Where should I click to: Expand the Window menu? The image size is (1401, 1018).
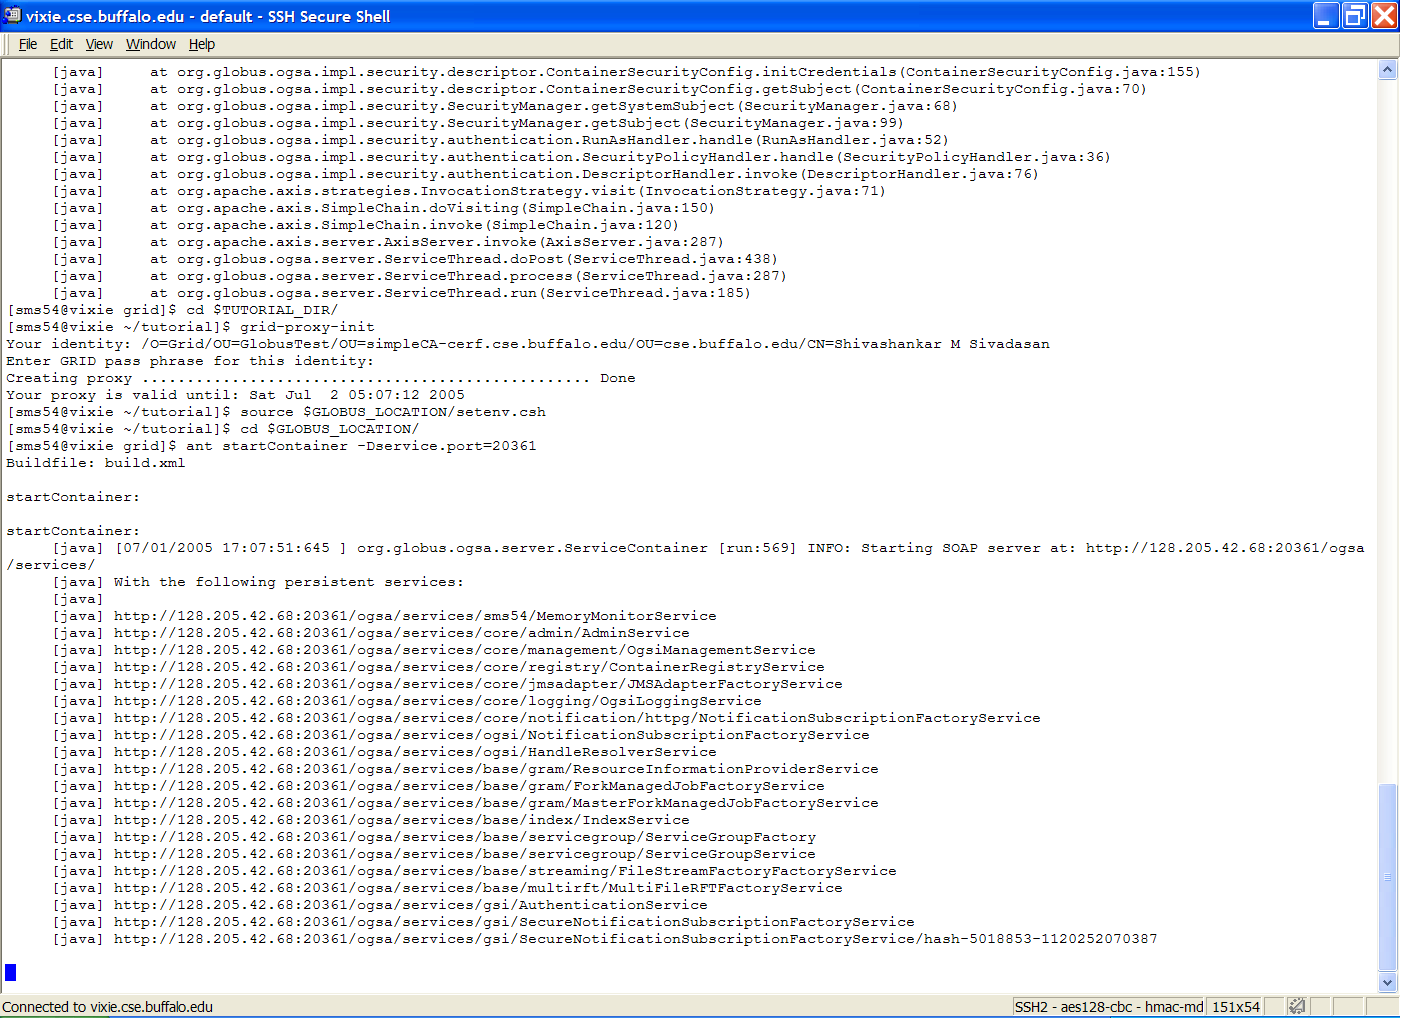point(151,44)
